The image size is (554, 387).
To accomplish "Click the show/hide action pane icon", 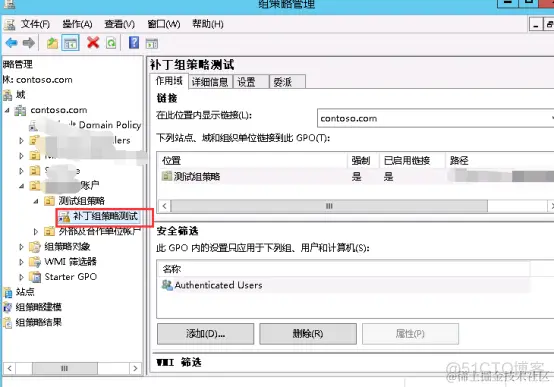I will click(152, 43).
